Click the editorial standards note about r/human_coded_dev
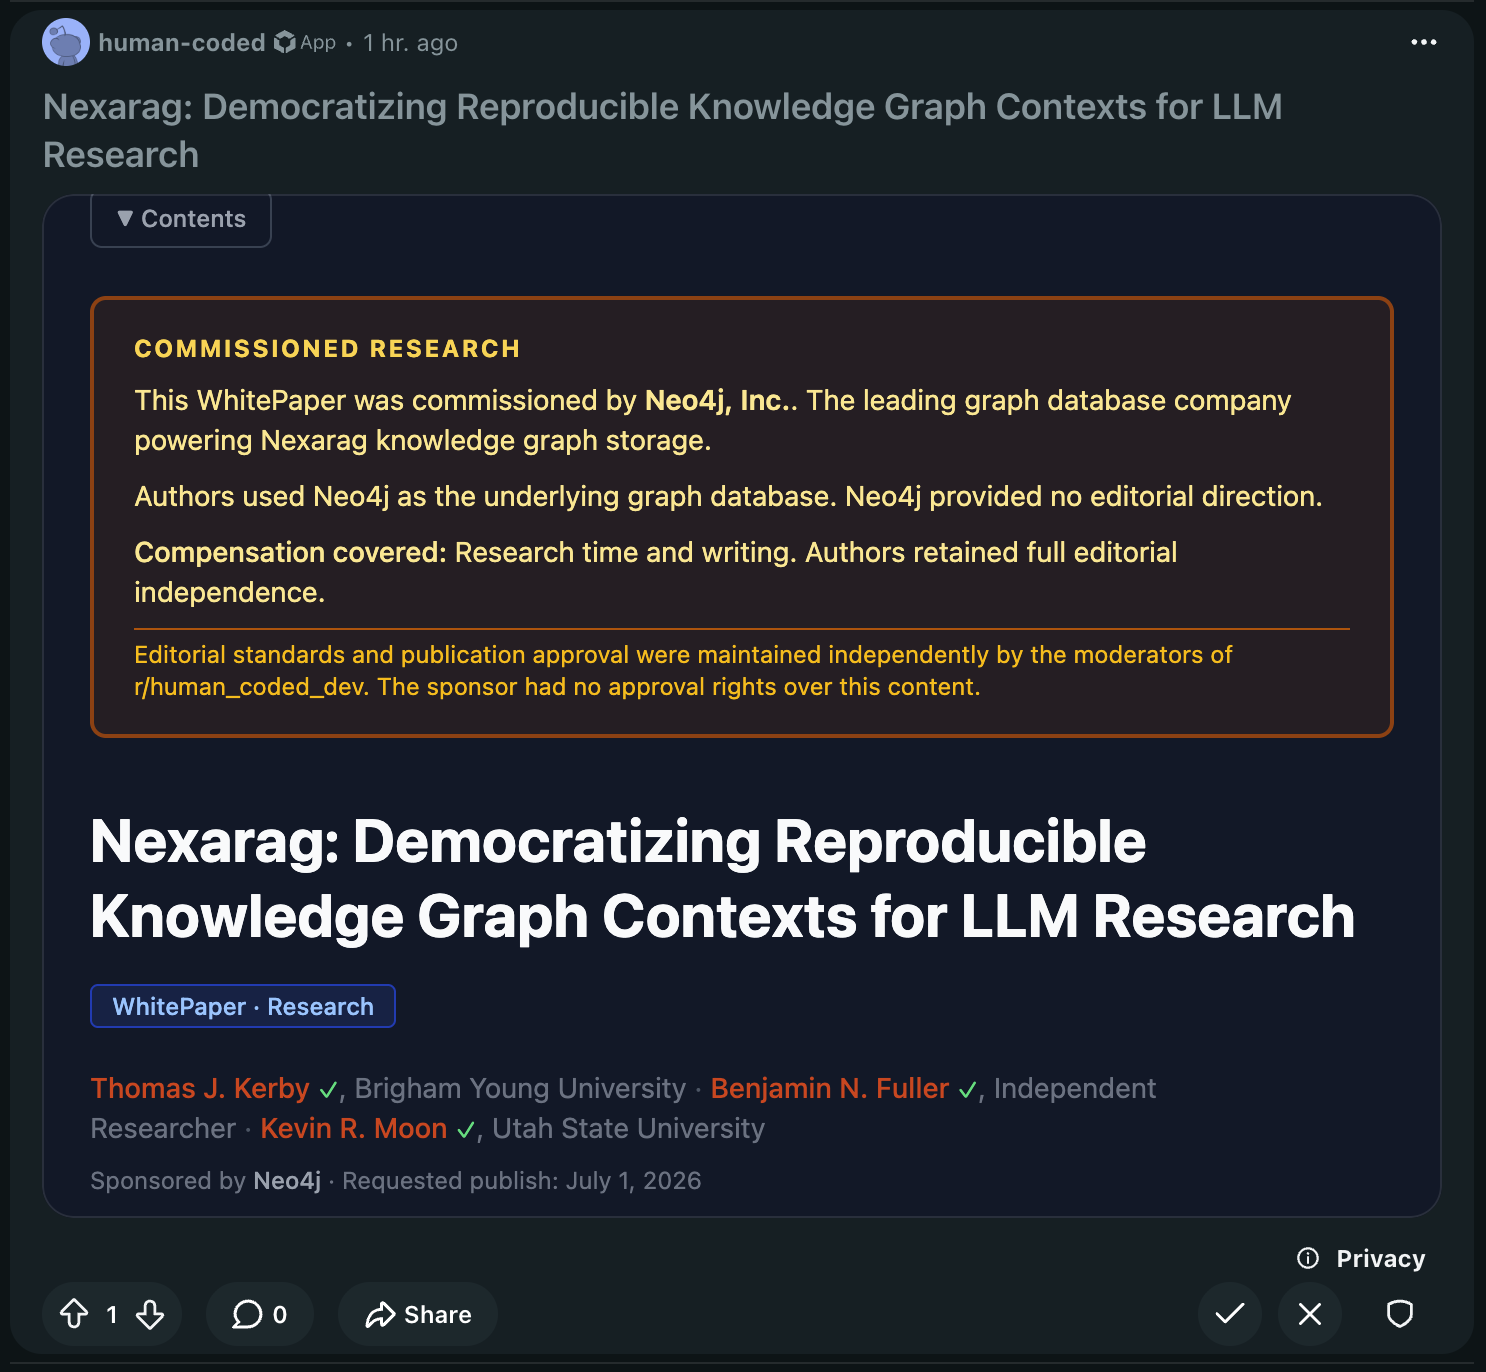 coord(683,670)
